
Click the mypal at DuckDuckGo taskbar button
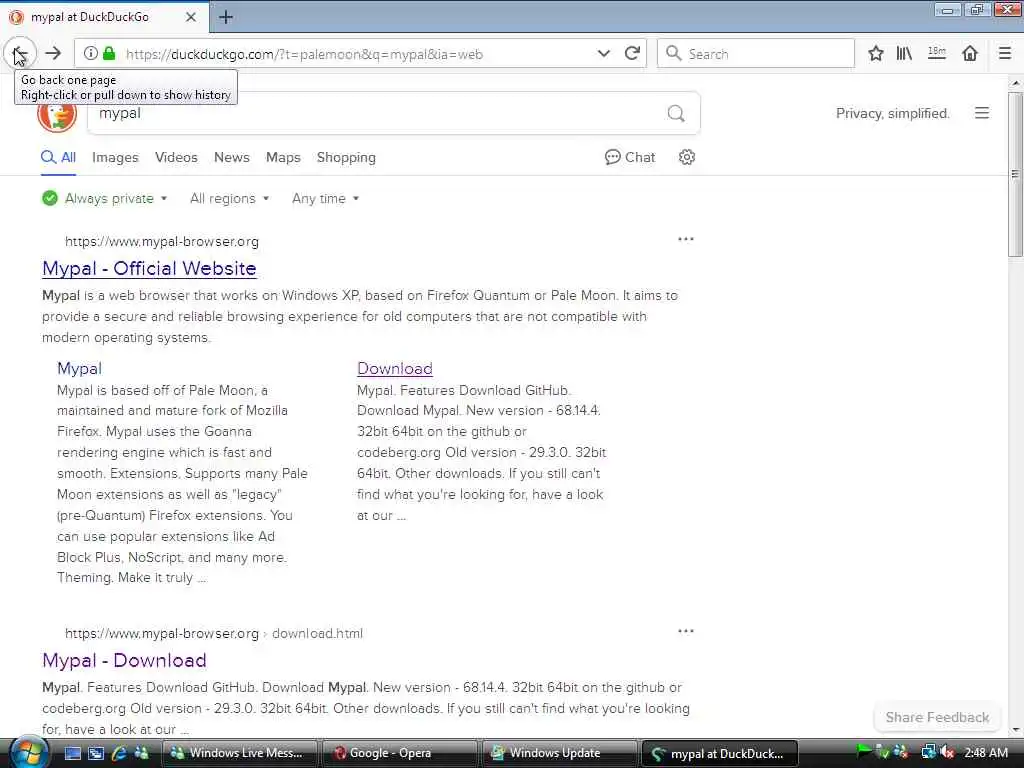point(720,754)
